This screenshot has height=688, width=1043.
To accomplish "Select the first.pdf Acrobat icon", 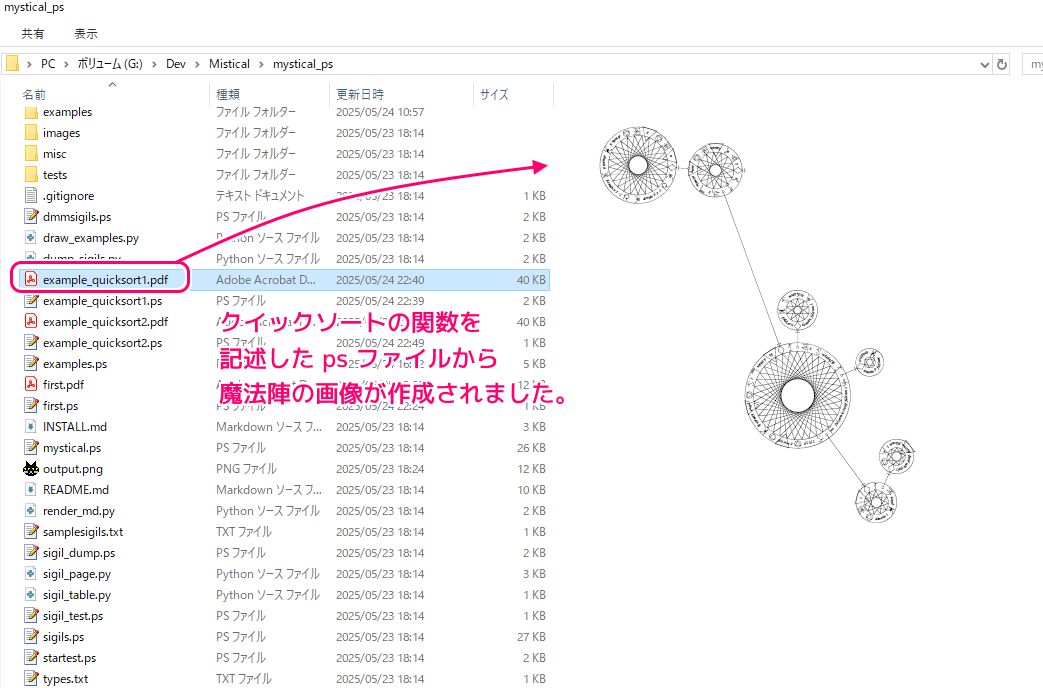I will coord(31,385).
